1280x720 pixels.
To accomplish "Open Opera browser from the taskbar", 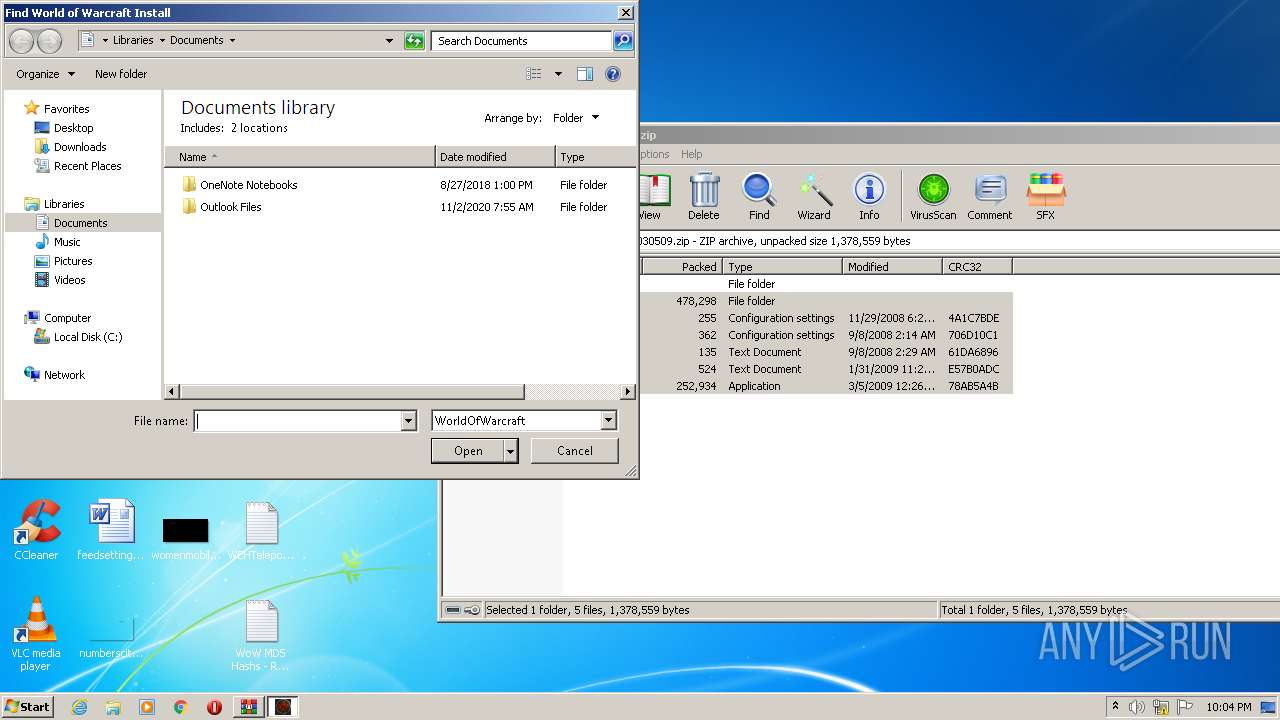I will 214,707.
